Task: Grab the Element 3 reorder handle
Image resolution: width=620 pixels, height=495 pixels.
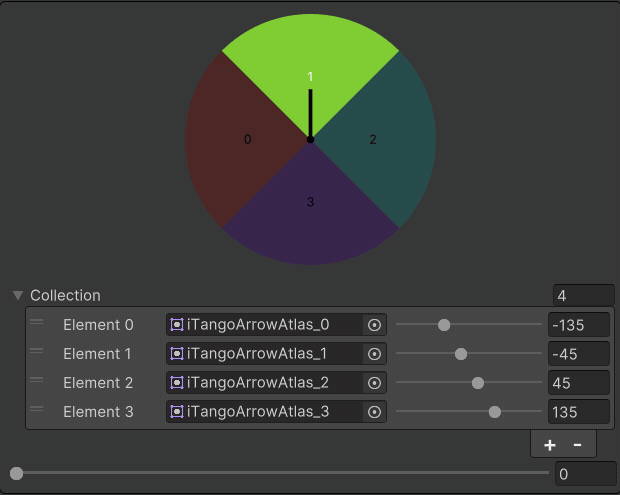Action: point(36,409)
